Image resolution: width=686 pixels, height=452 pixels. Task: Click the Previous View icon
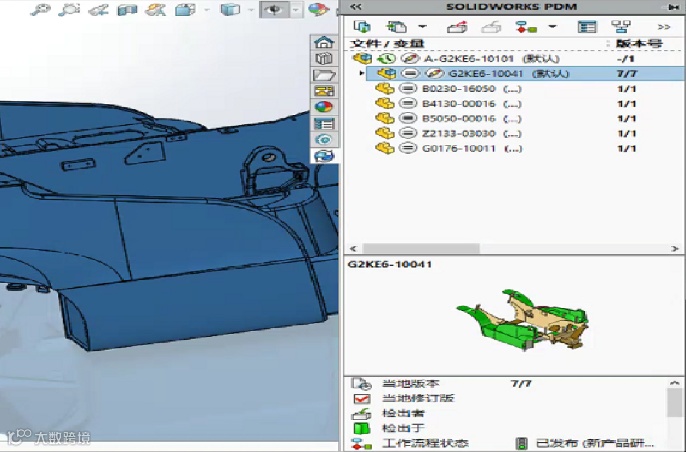(98, 9)
